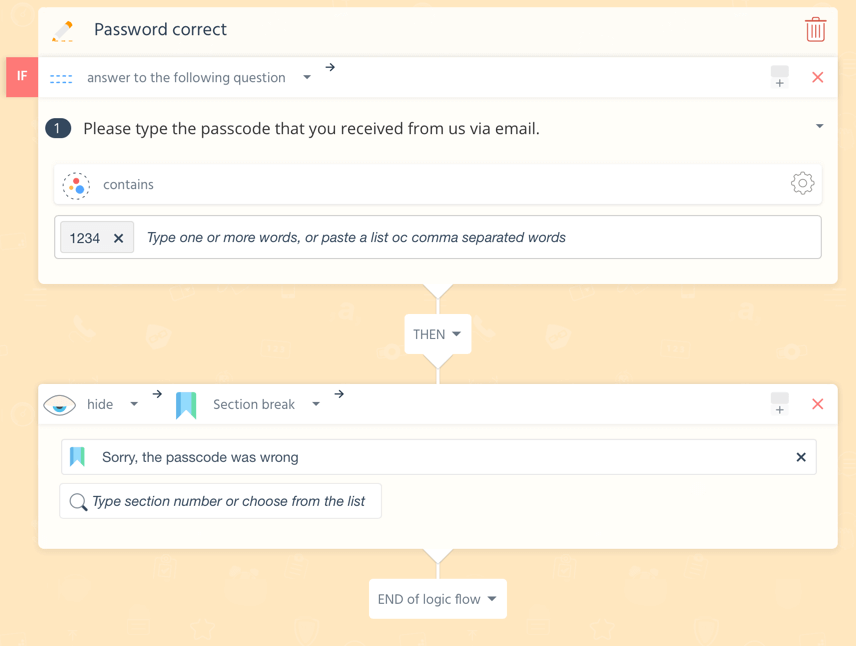Open the Section break dropdown
The image size is (856, 646).
pos(316,404)
